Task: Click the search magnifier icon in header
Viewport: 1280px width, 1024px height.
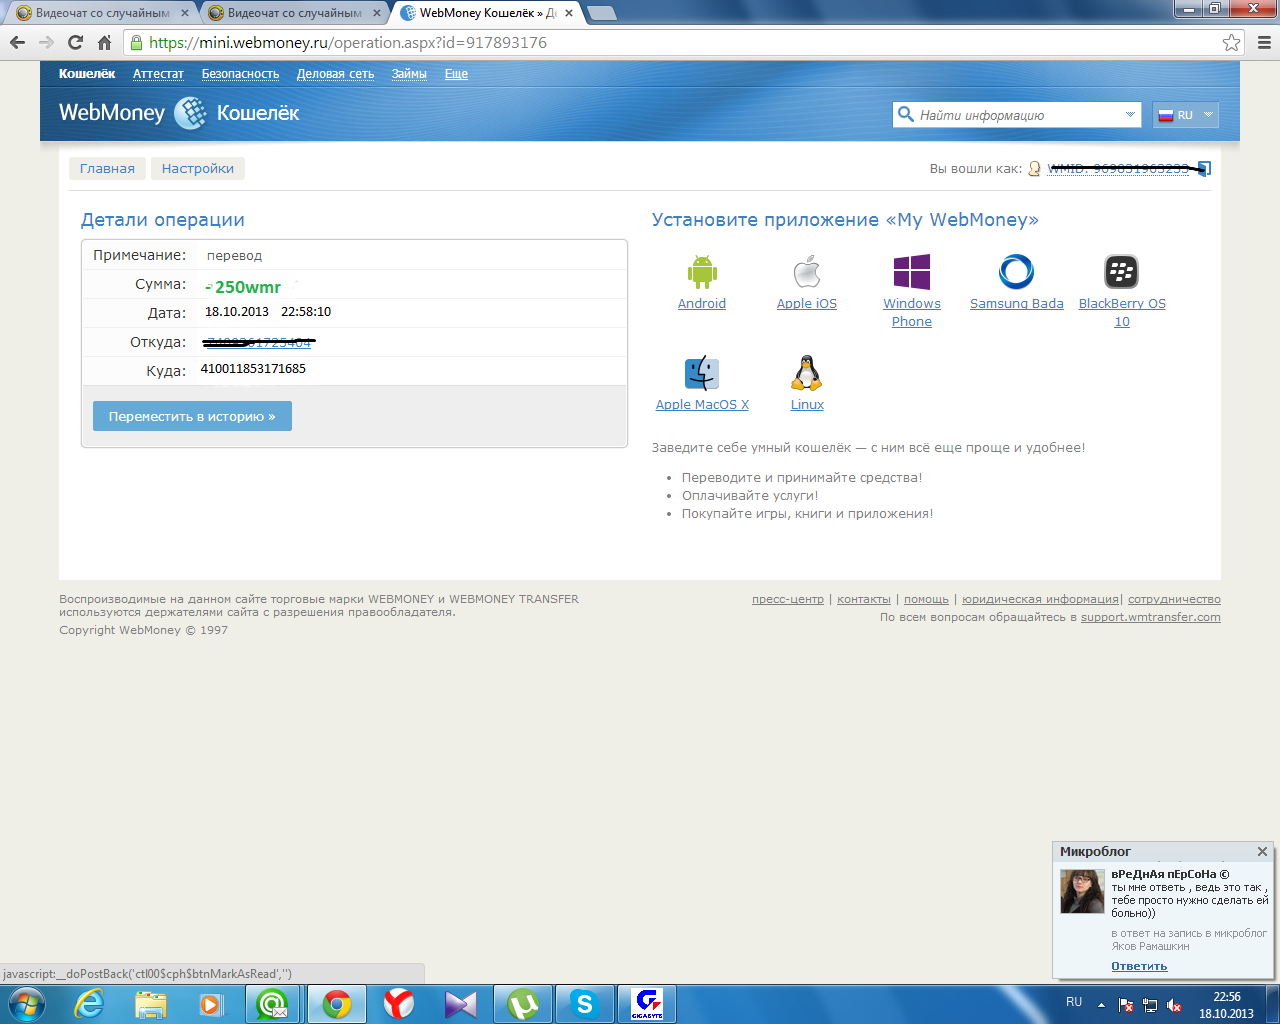Action: tap(906, 114)
